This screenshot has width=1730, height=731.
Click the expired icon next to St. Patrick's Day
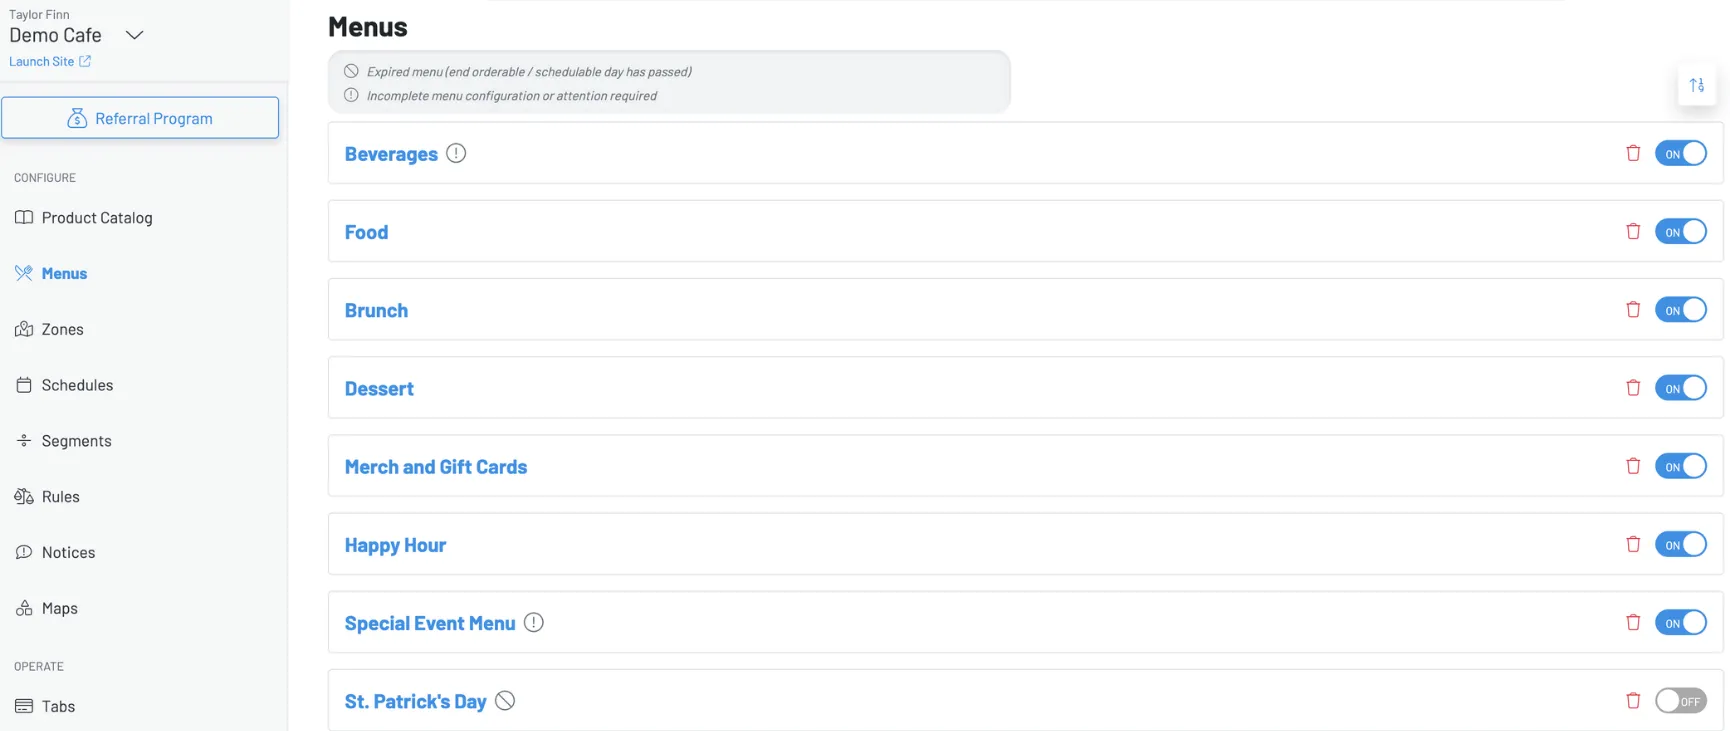[505, 701]
